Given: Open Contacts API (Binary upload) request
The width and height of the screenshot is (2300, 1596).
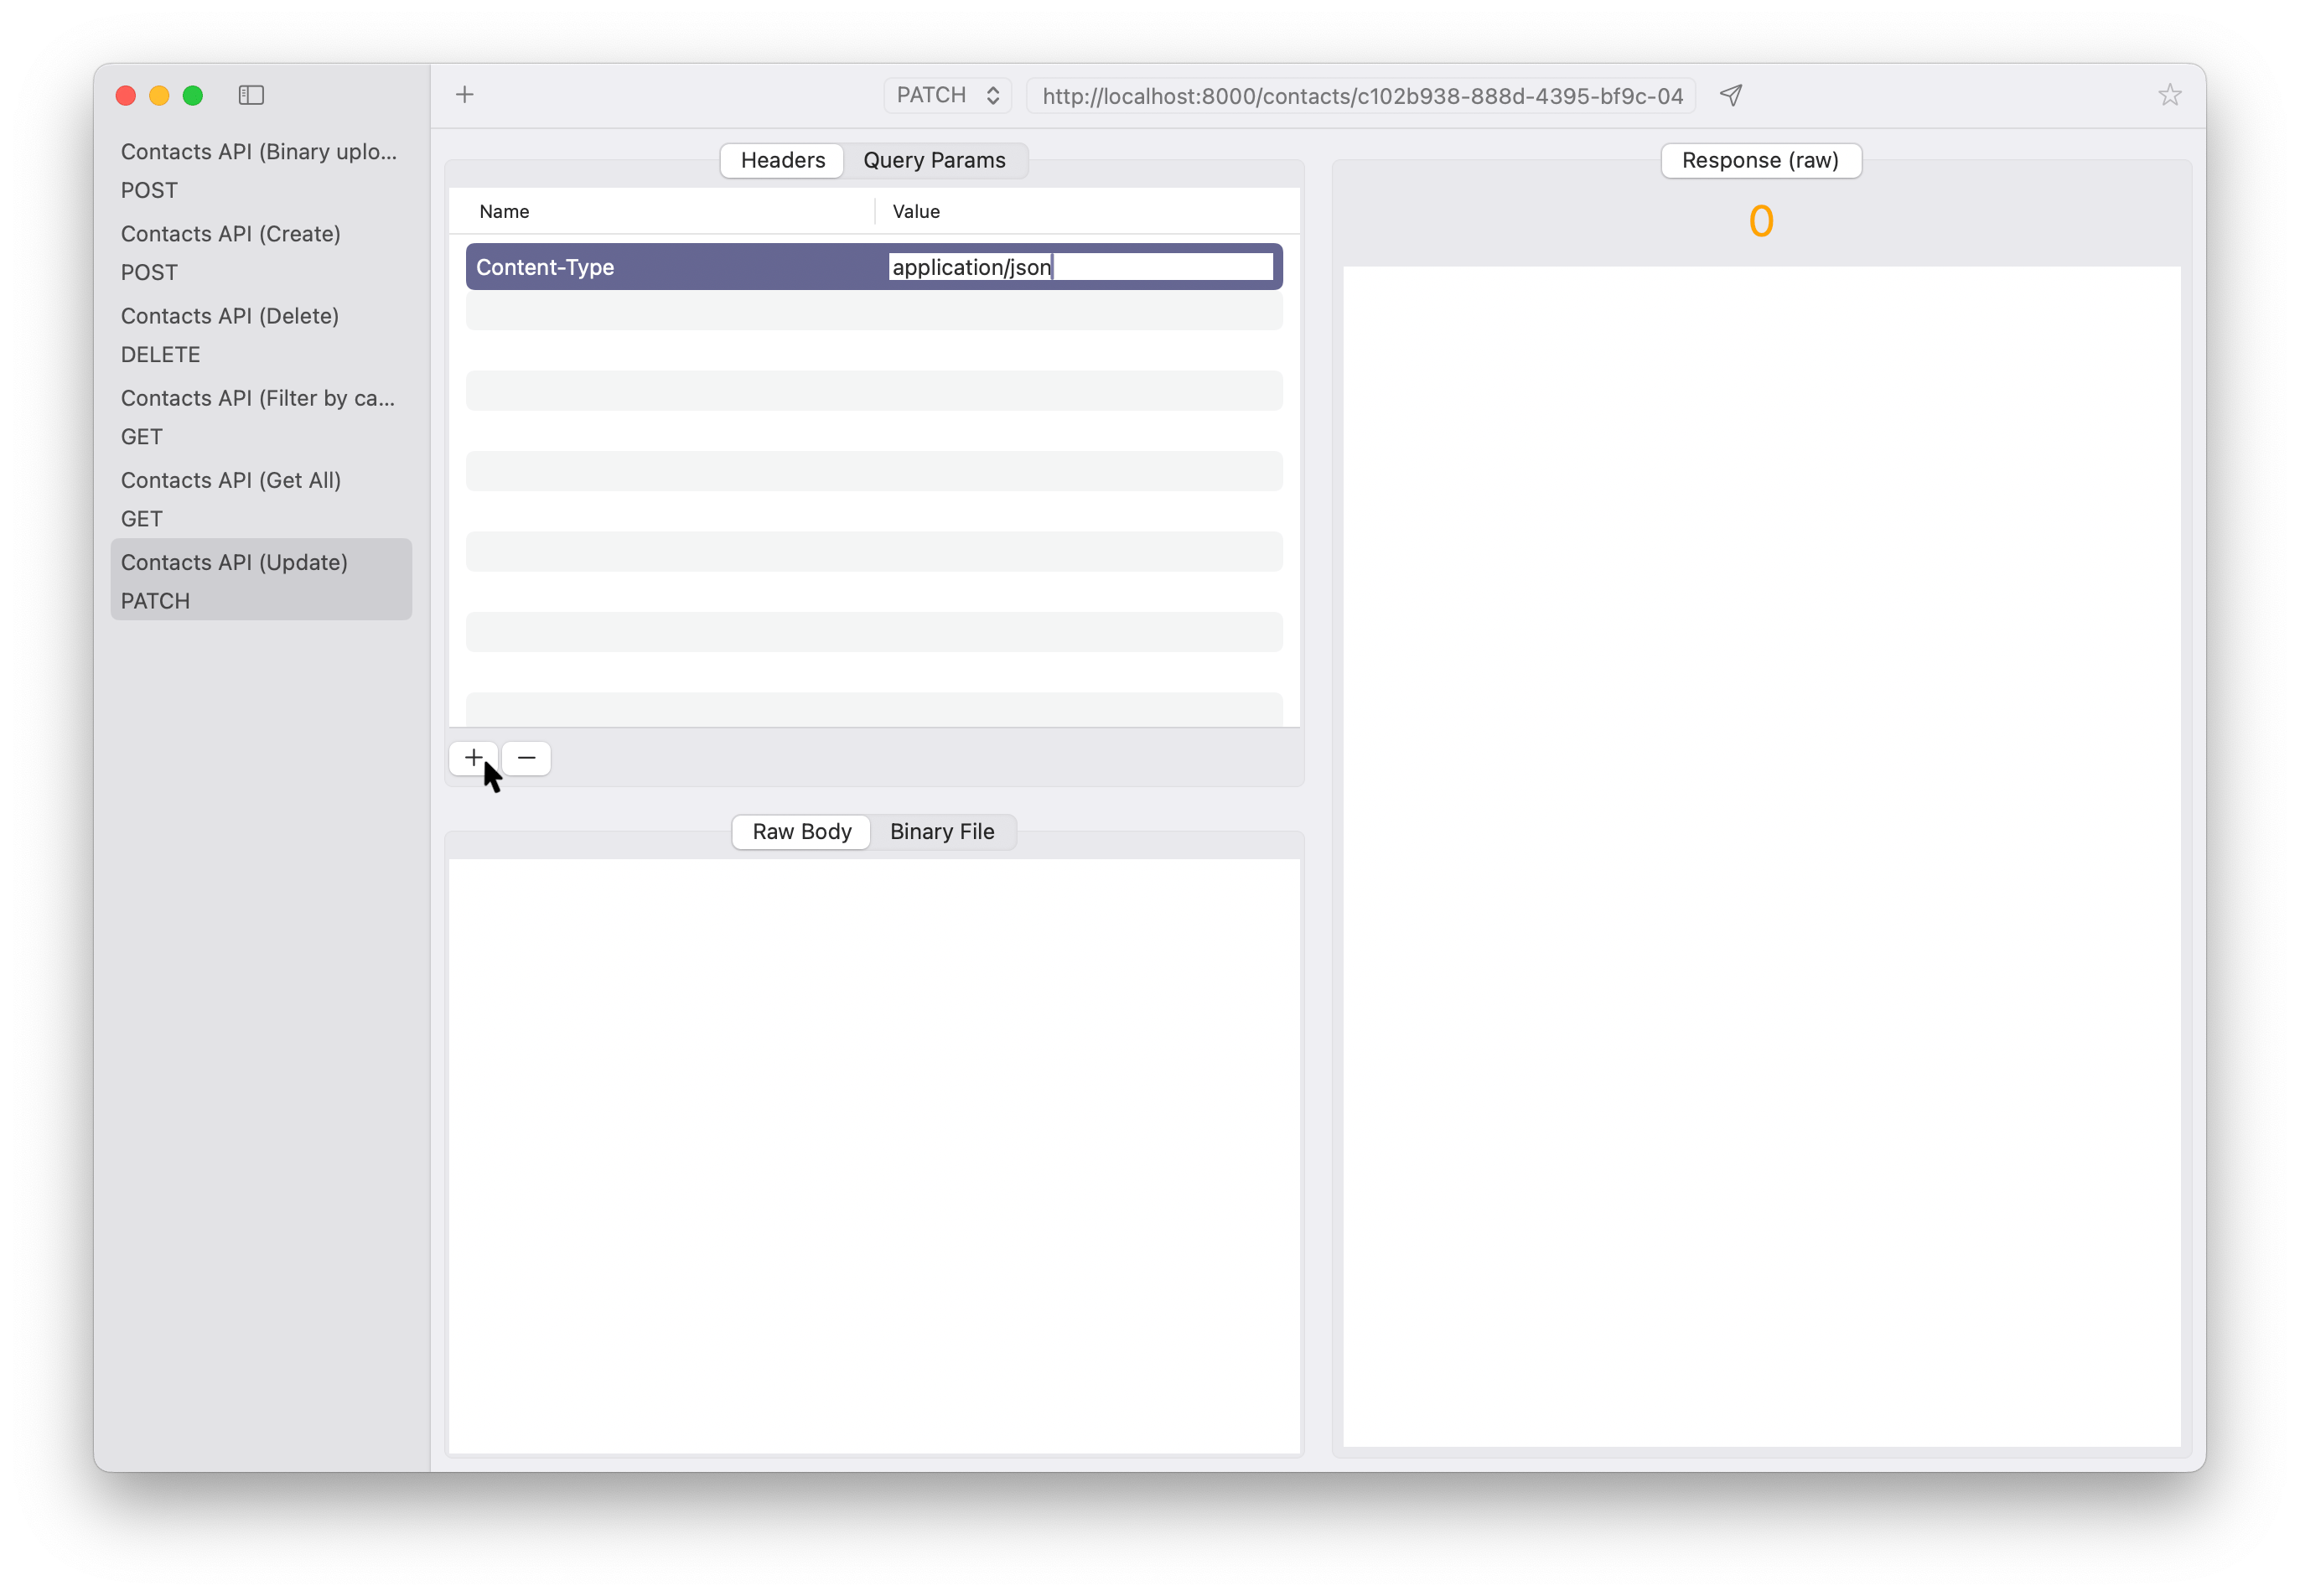Looking at the screenshot, I should (260, 170).
